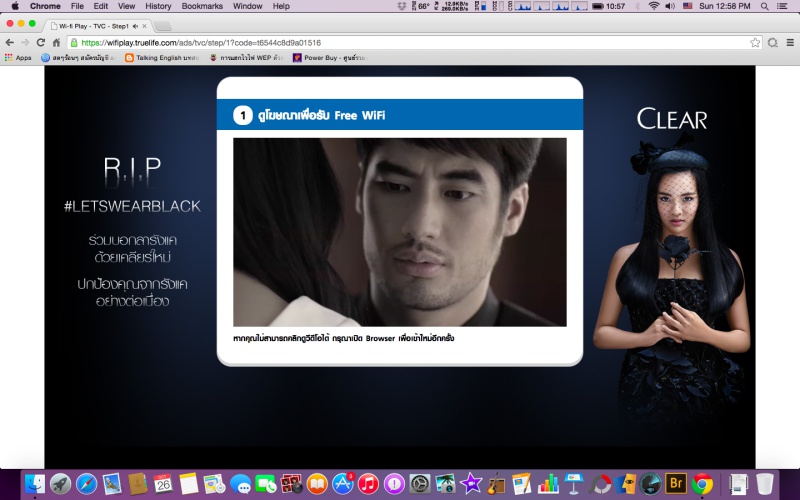The width and height of the screenshot is (800, 500).
Task: Open the History menu
Action: click(158, 6)
